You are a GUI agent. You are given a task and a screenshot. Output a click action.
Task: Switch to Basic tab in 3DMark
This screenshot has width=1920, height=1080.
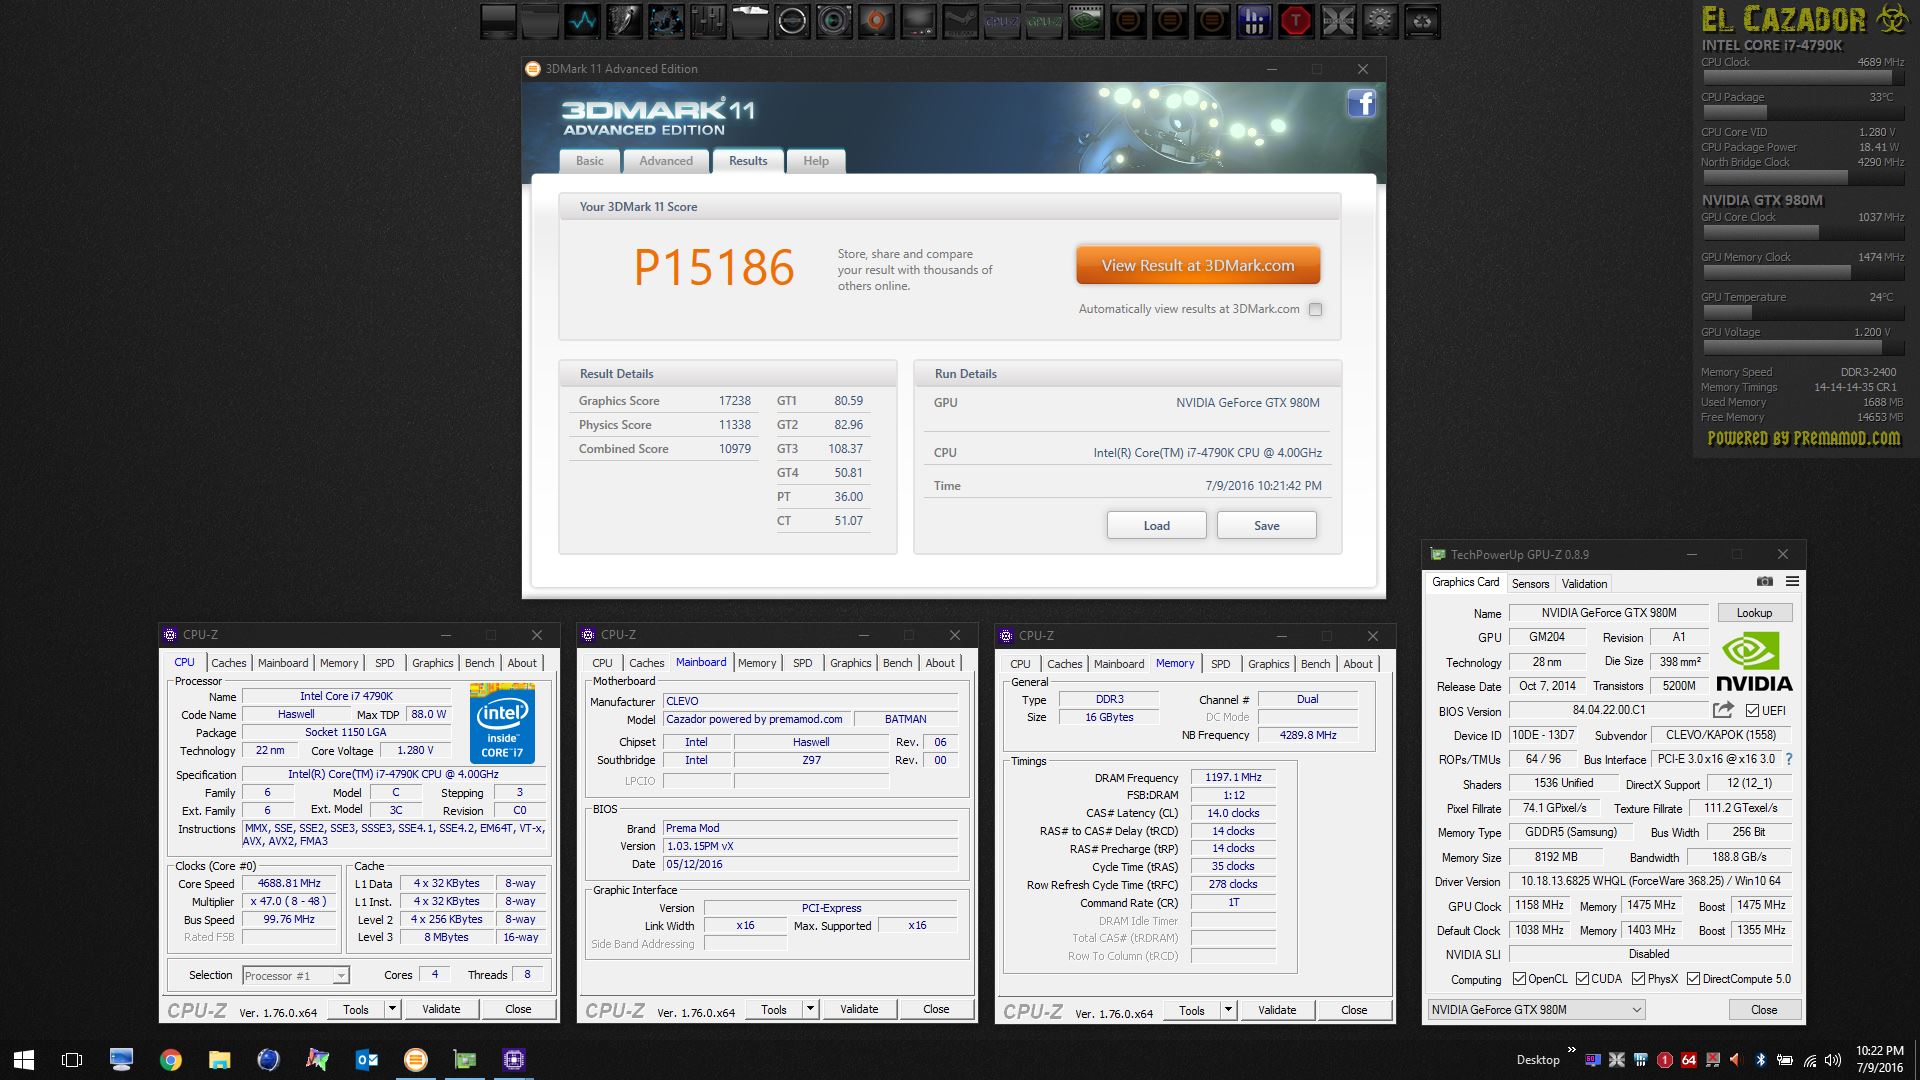point(589,161)
